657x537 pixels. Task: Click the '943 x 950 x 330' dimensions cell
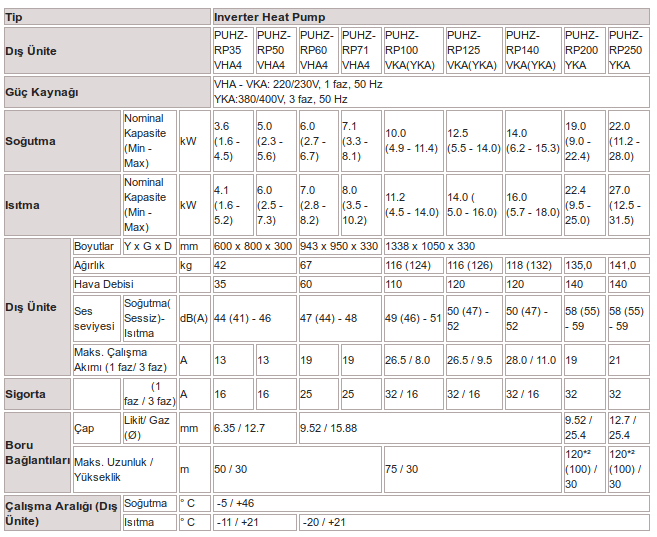click(x=340, y=246)
